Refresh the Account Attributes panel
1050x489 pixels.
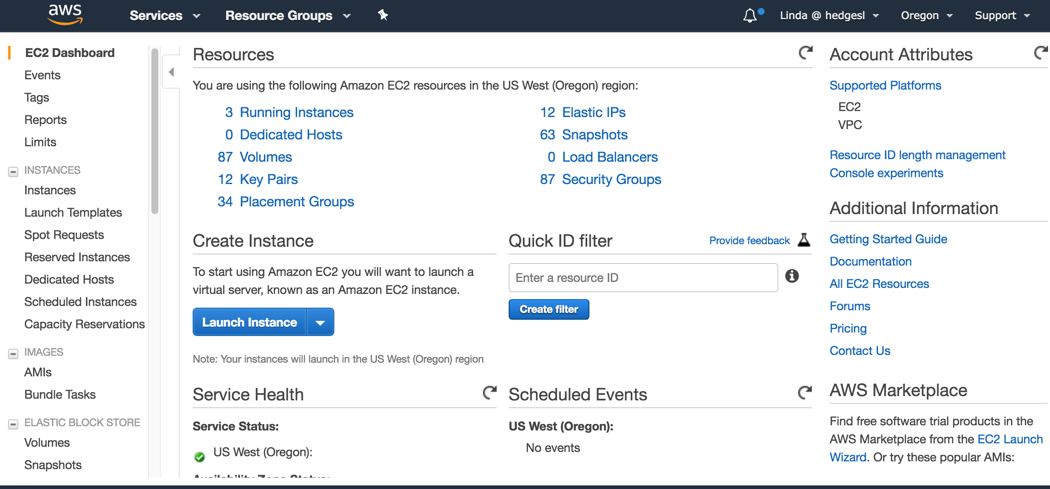pos(1041,52)
